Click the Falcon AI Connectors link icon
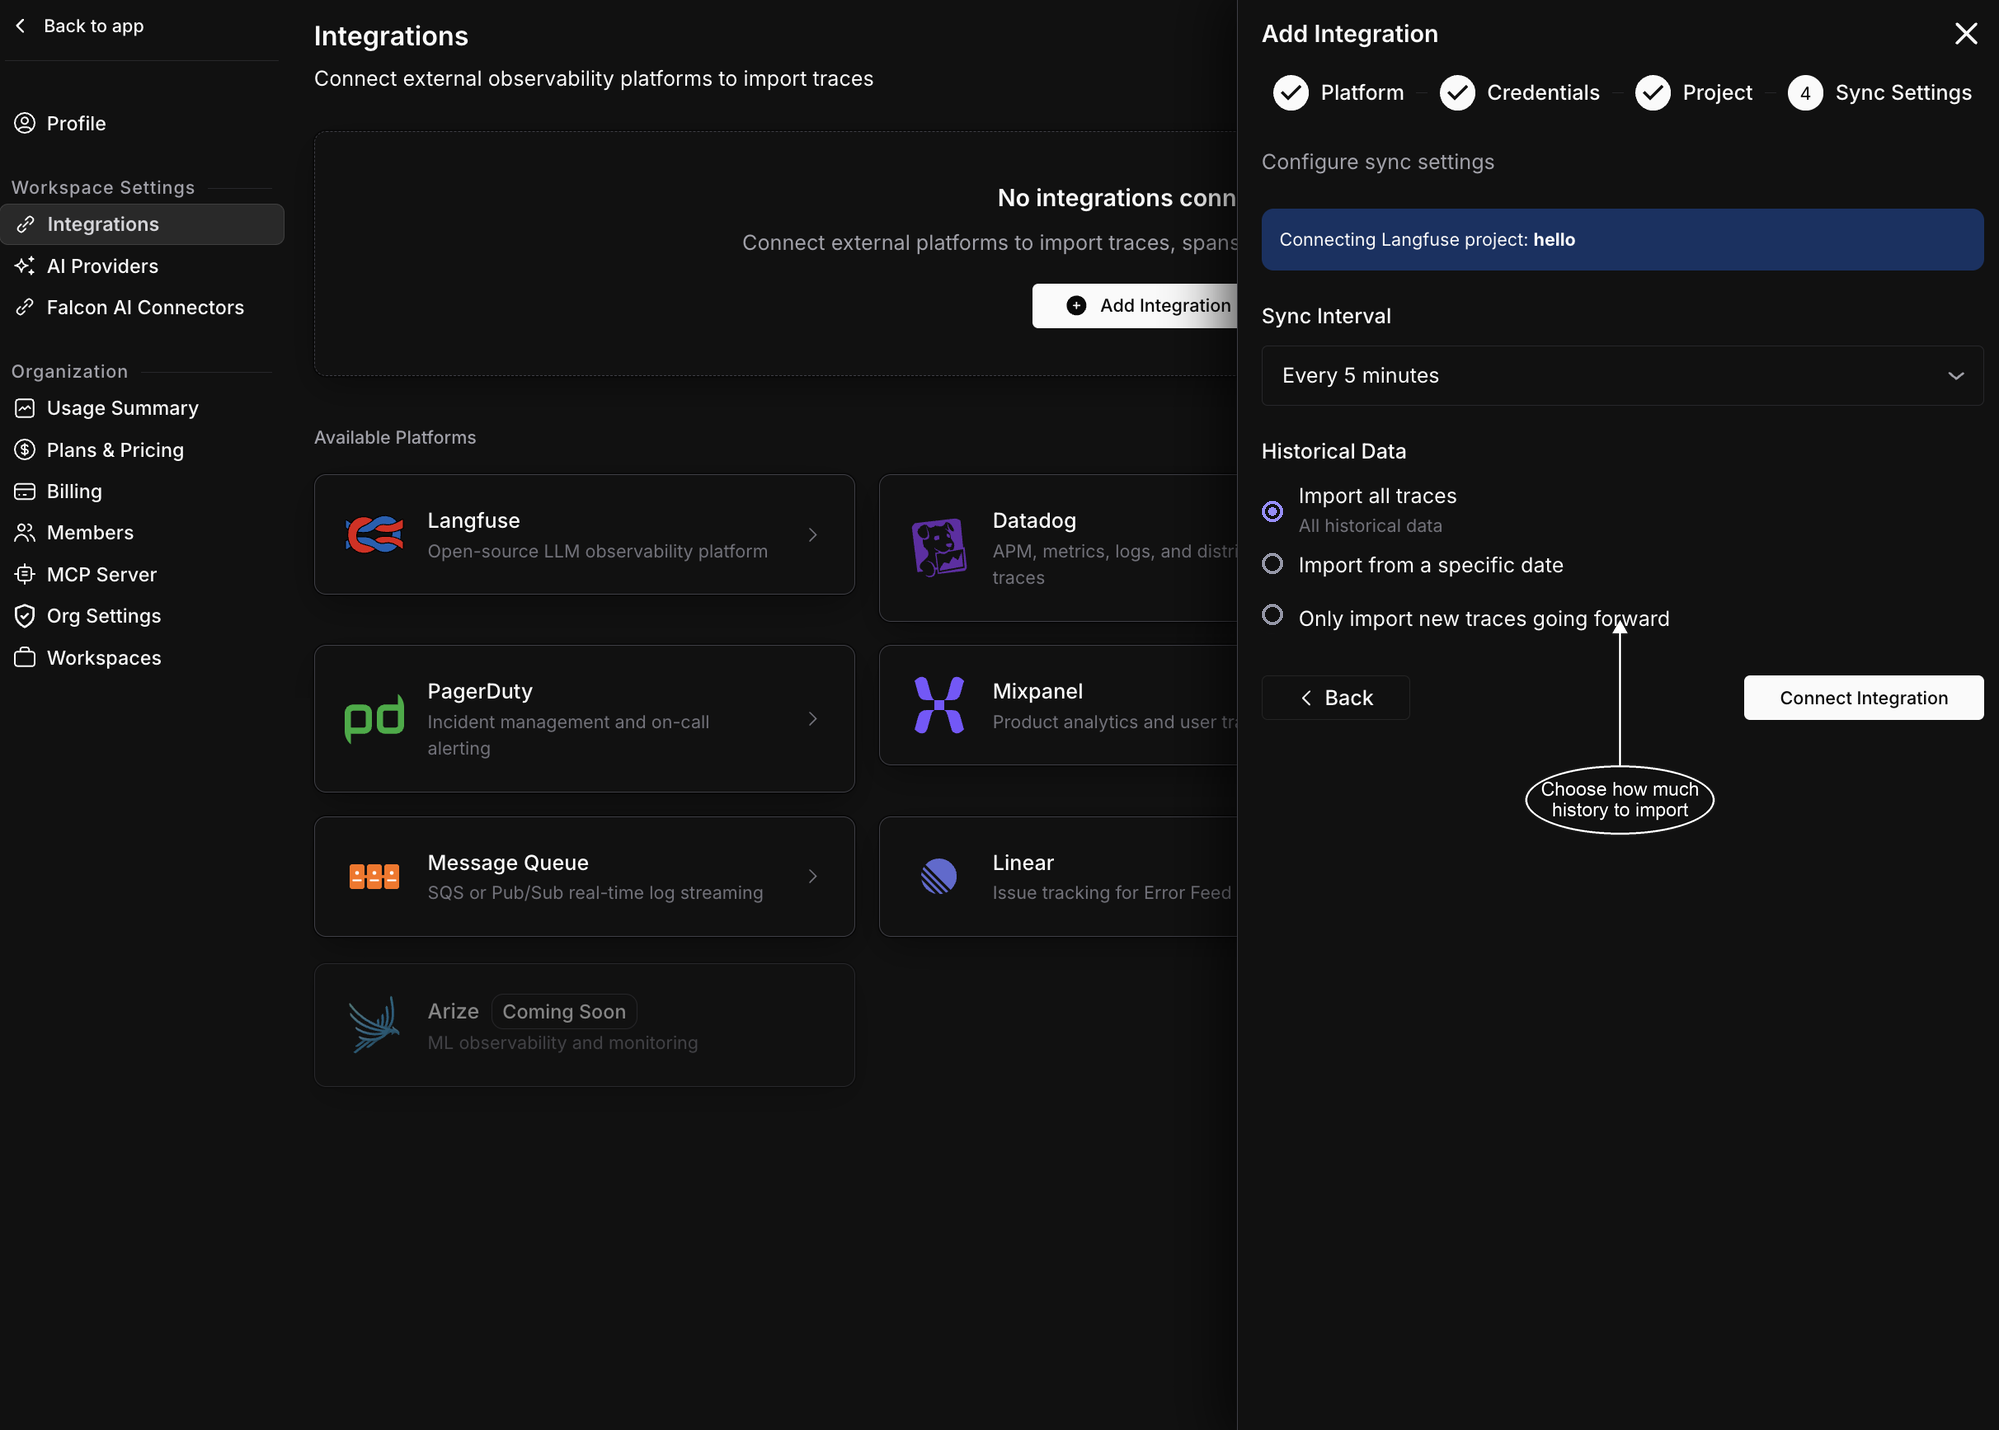The width and height of the screenshot is (1999, 1430). [25, 307]
